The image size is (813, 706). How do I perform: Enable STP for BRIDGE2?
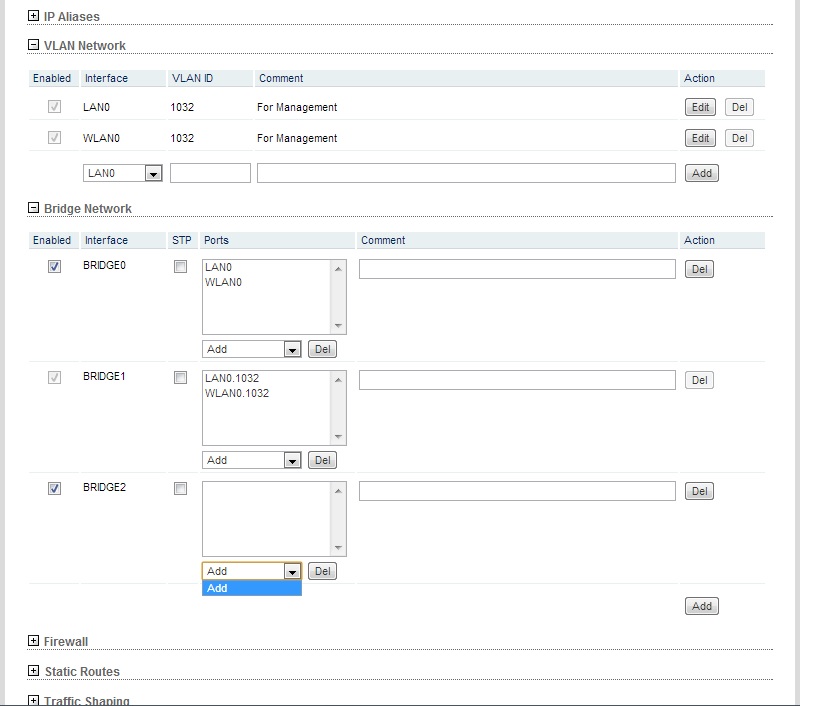point(180,489)
